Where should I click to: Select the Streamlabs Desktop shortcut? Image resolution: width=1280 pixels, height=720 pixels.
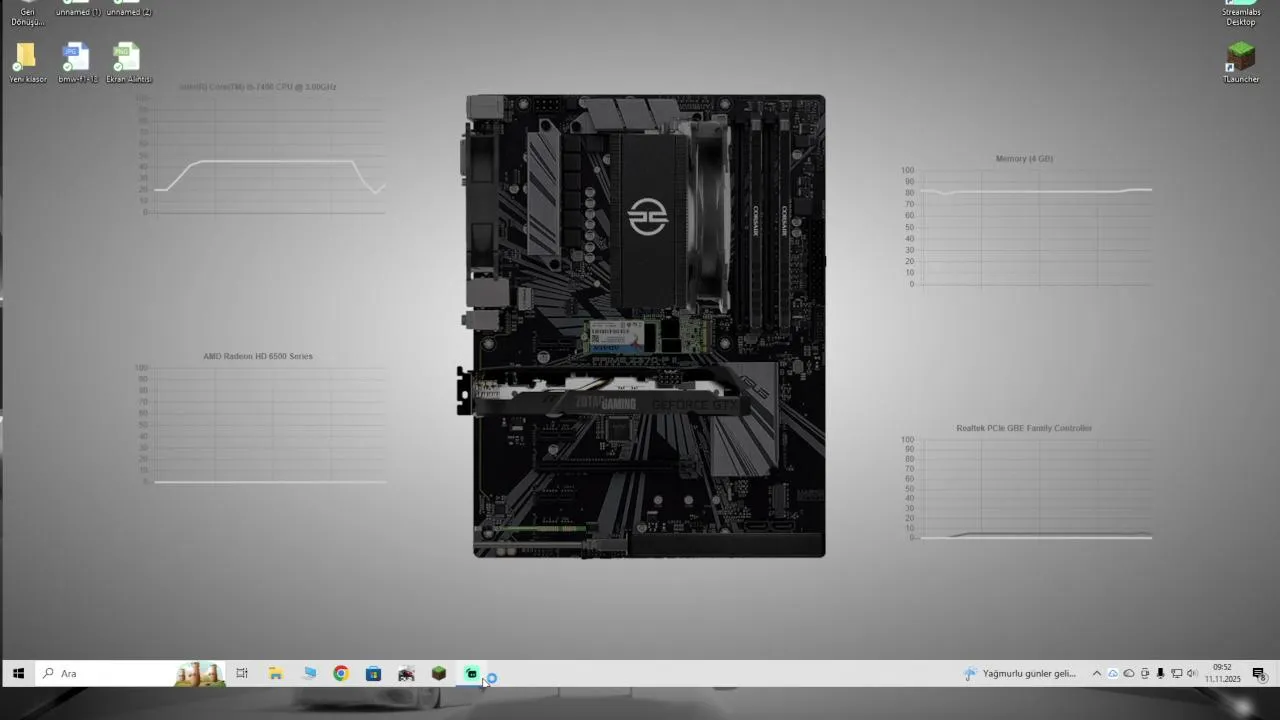pos(1240,13)
